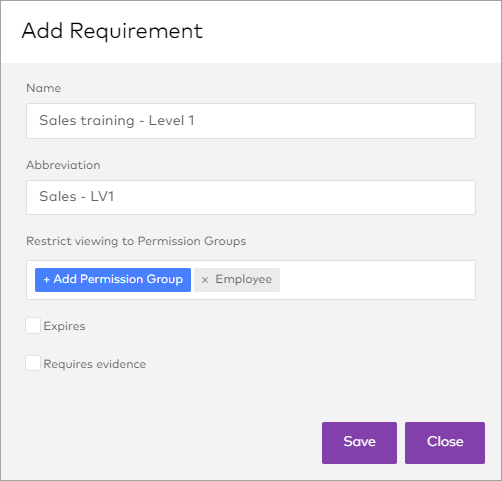Click the Requires evidence label text
Screen dimensions: 502x481
coord(95,364)
